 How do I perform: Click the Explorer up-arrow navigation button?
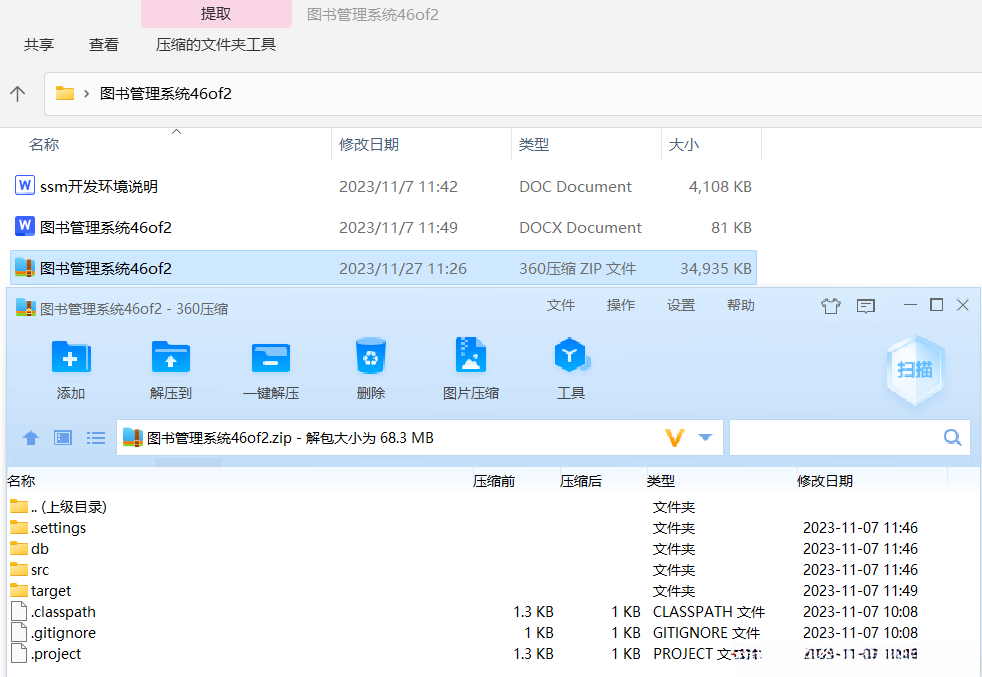[x=18, y=94]
